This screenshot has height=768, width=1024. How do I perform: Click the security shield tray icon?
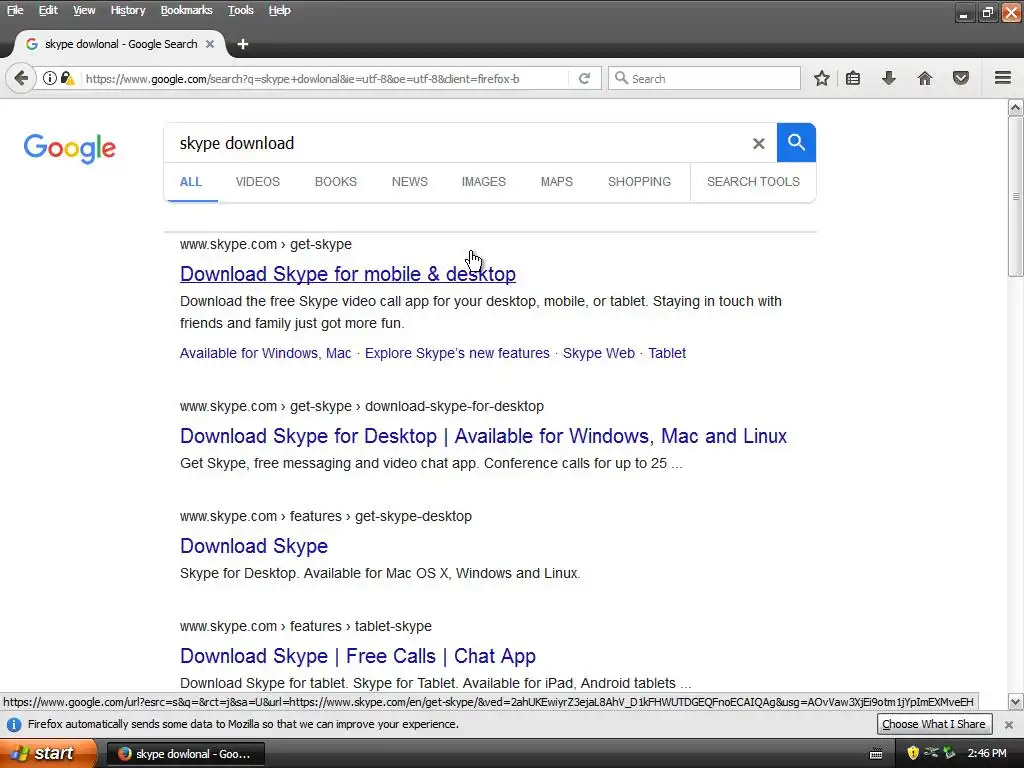[x=913, y=753]
